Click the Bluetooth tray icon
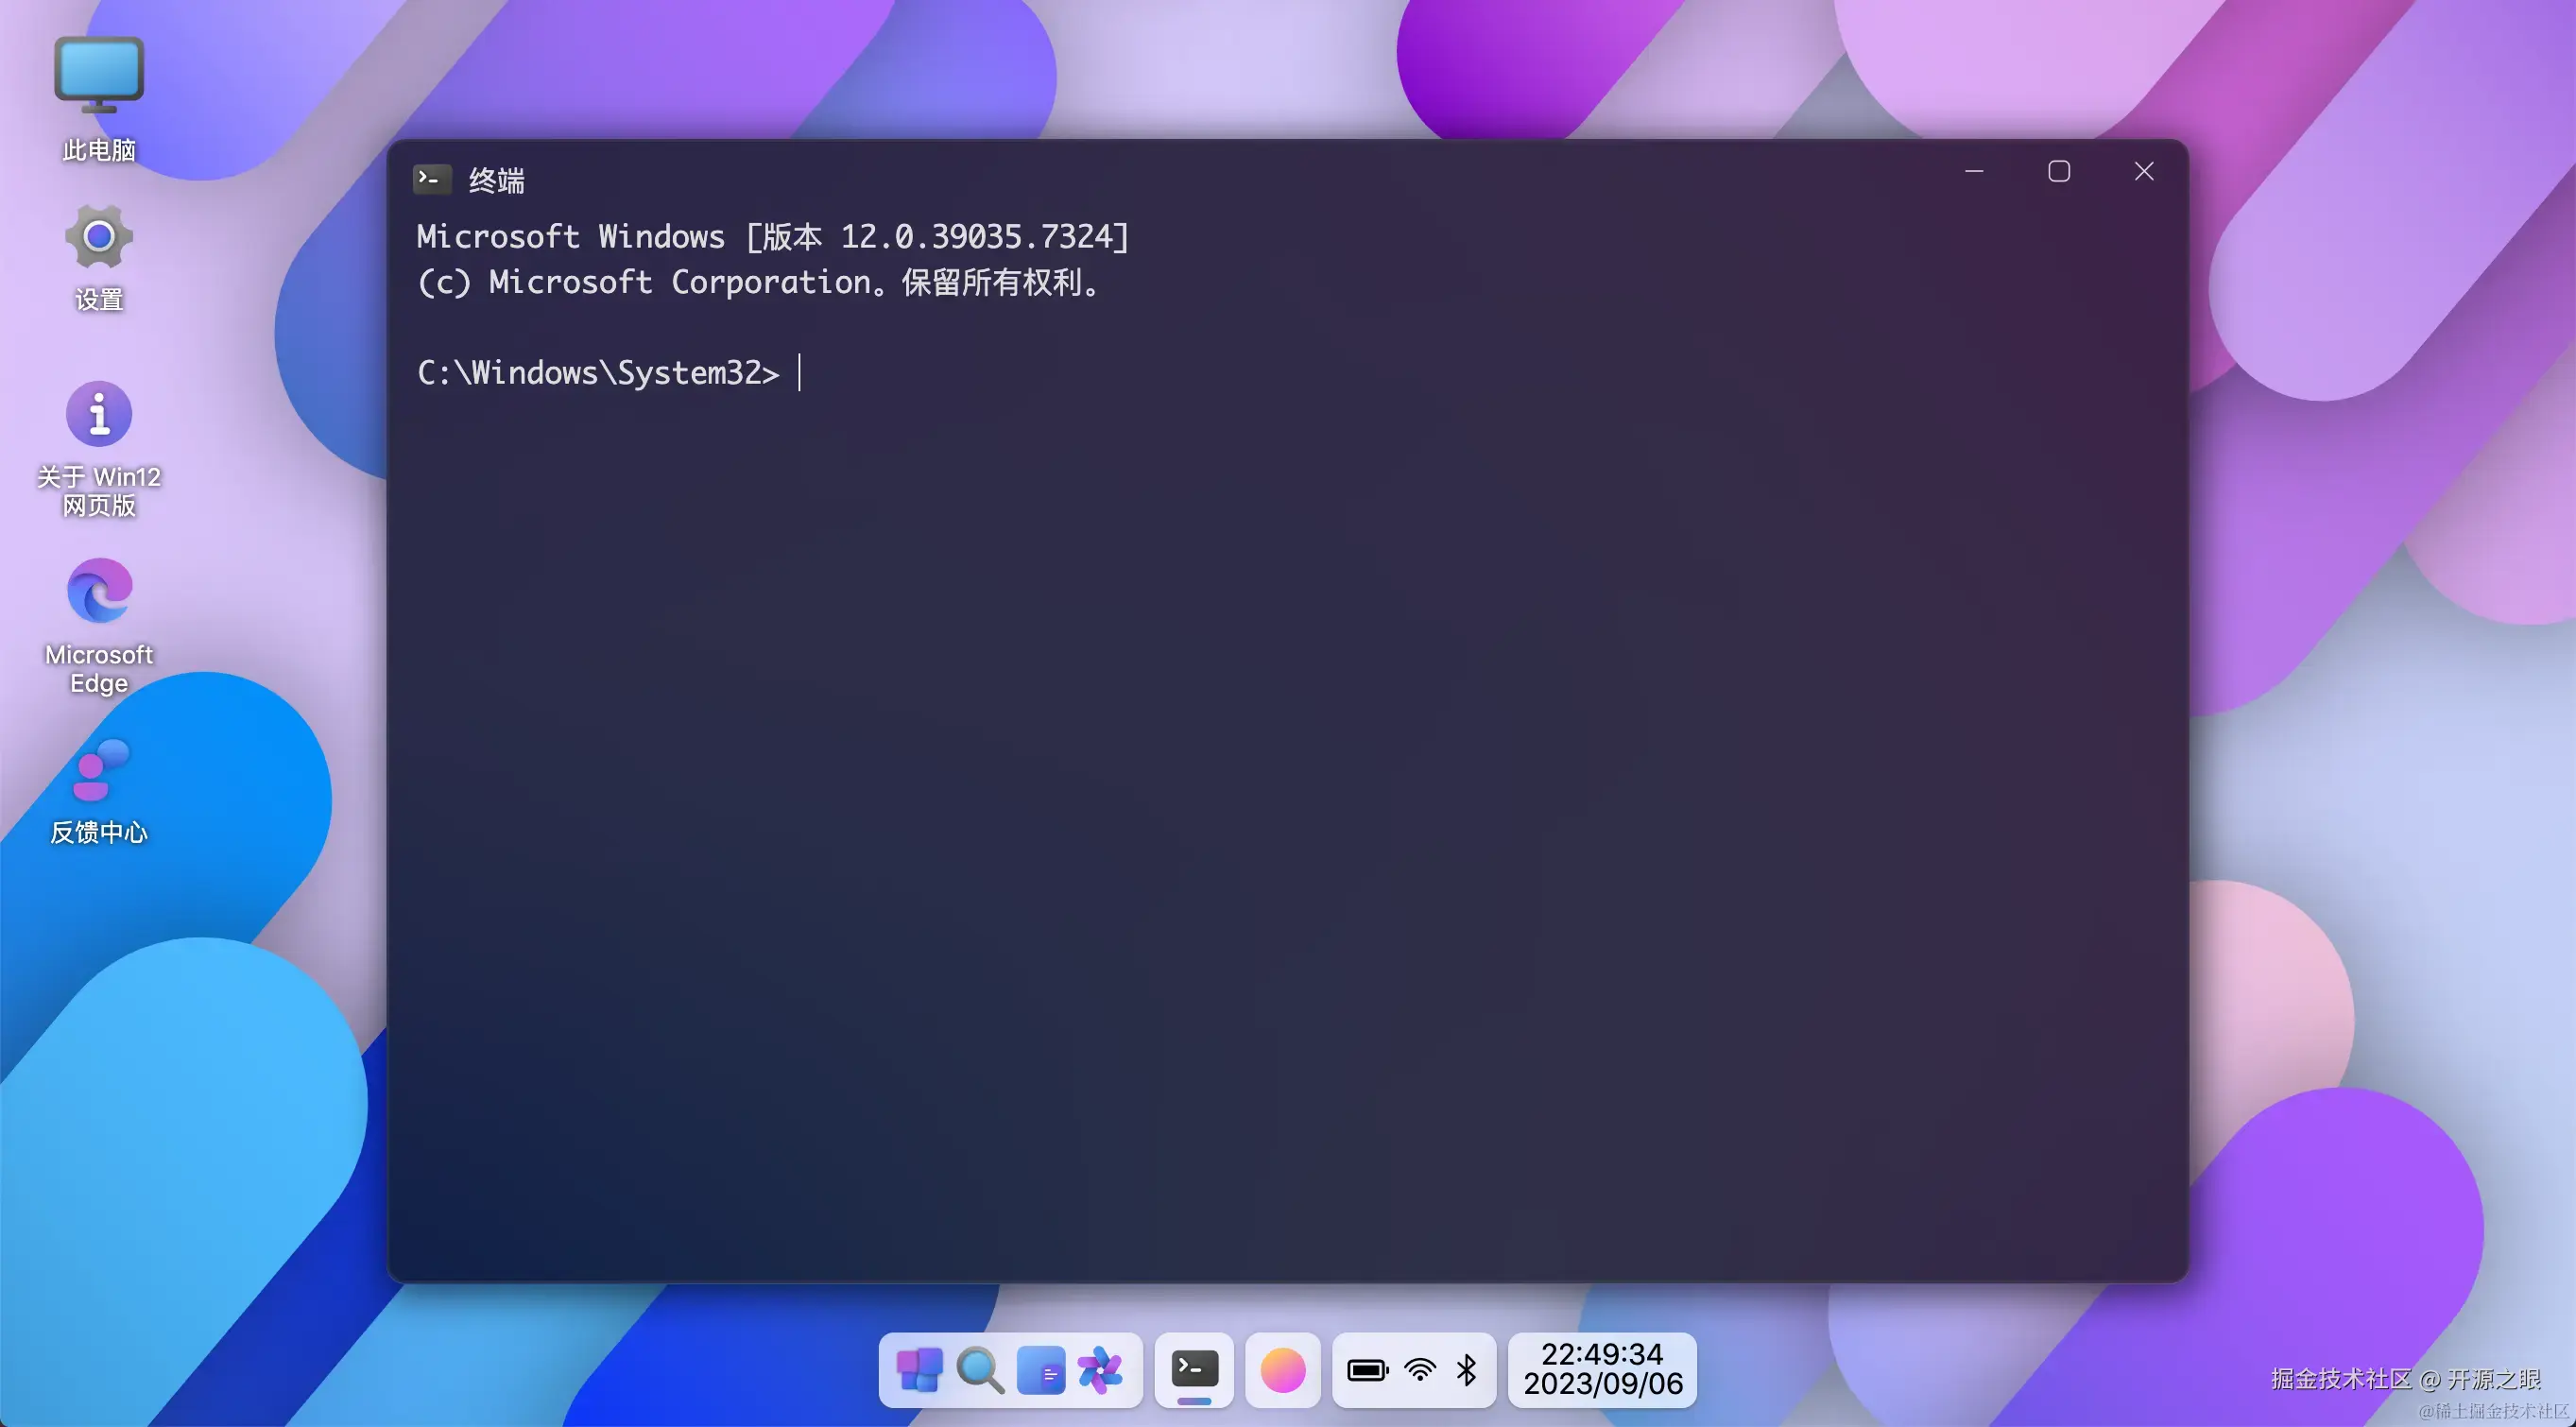The image size is (2576, 1427). (1467, 1370)
